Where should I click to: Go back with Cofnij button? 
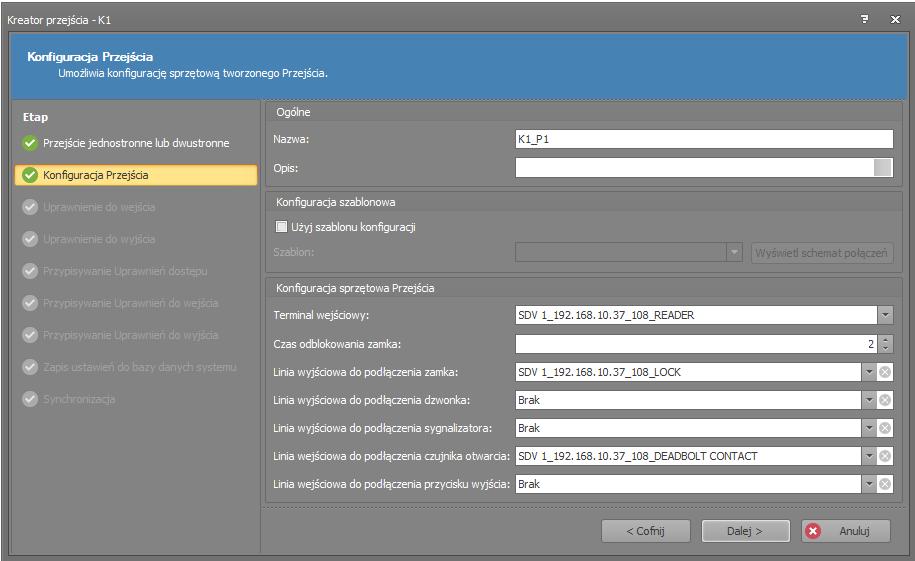(645, 531)
